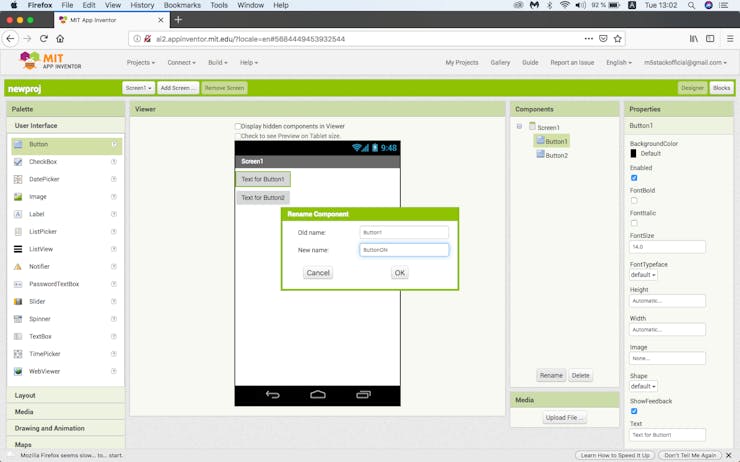
Task: Open the Gallery link
Action: pyautogui.click(x=500, y=62)
